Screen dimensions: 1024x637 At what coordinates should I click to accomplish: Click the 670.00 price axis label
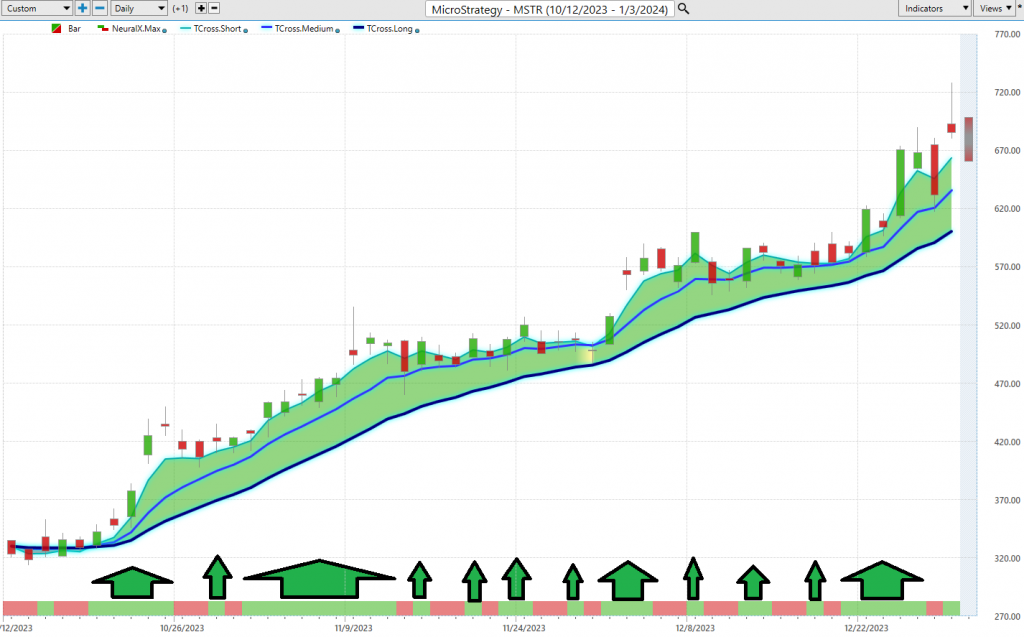point(1007,150)
